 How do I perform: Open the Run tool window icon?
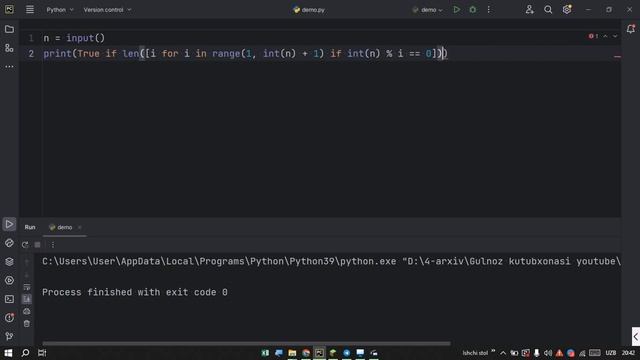point(9,224)
